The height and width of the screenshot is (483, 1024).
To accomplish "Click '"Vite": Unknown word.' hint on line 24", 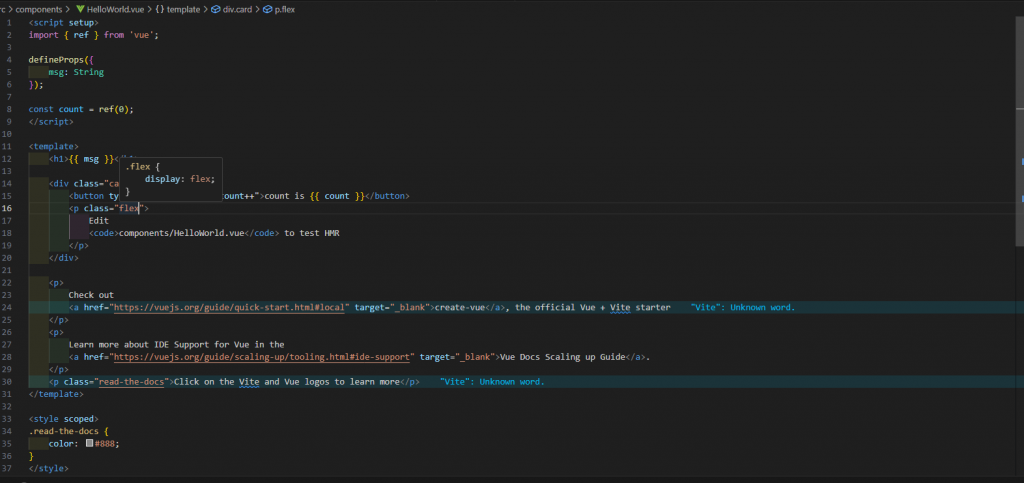I will [x=743, y=307].
